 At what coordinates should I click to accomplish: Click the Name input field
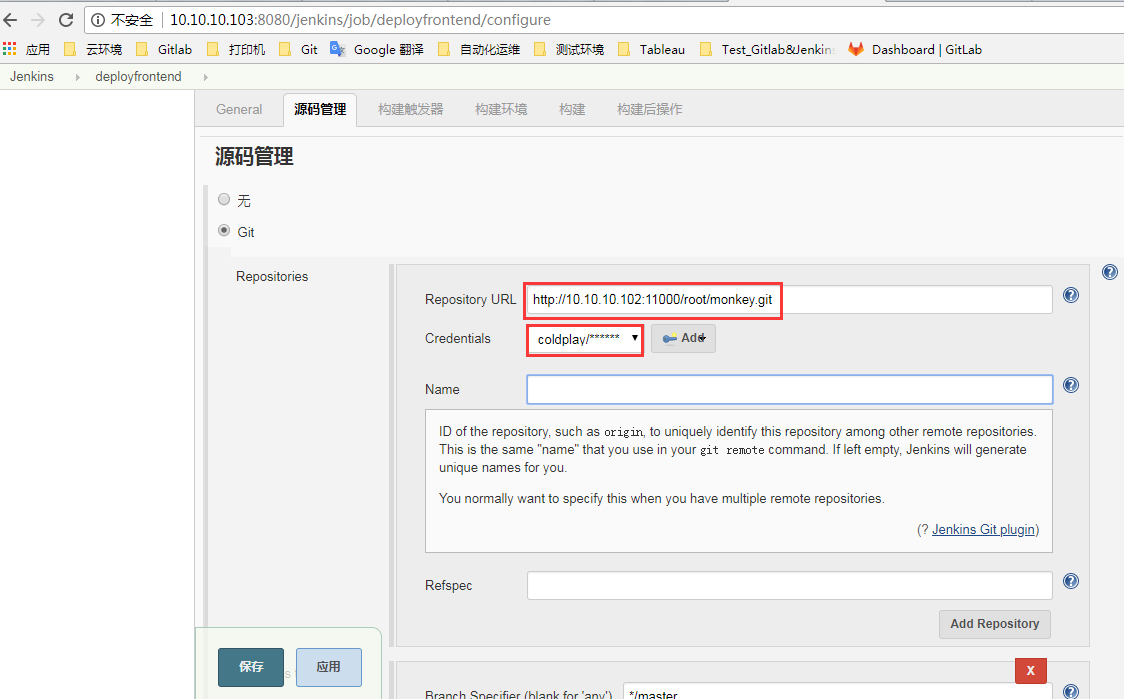coord(790,389)
